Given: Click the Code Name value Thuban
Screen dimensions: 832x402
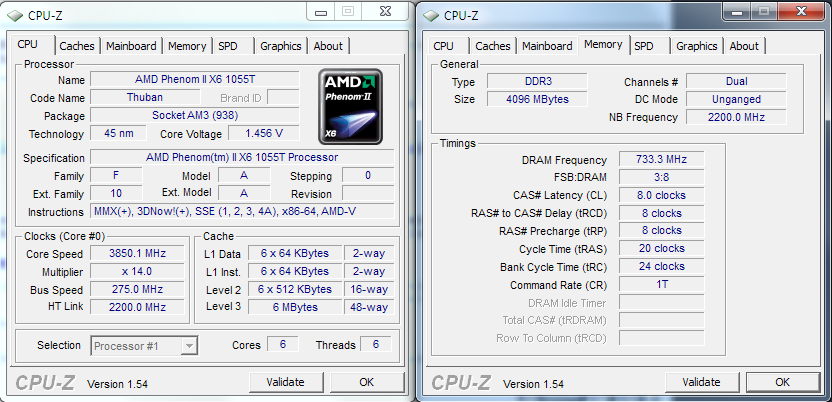Looking at the screenshot, I should click(145, 97).
